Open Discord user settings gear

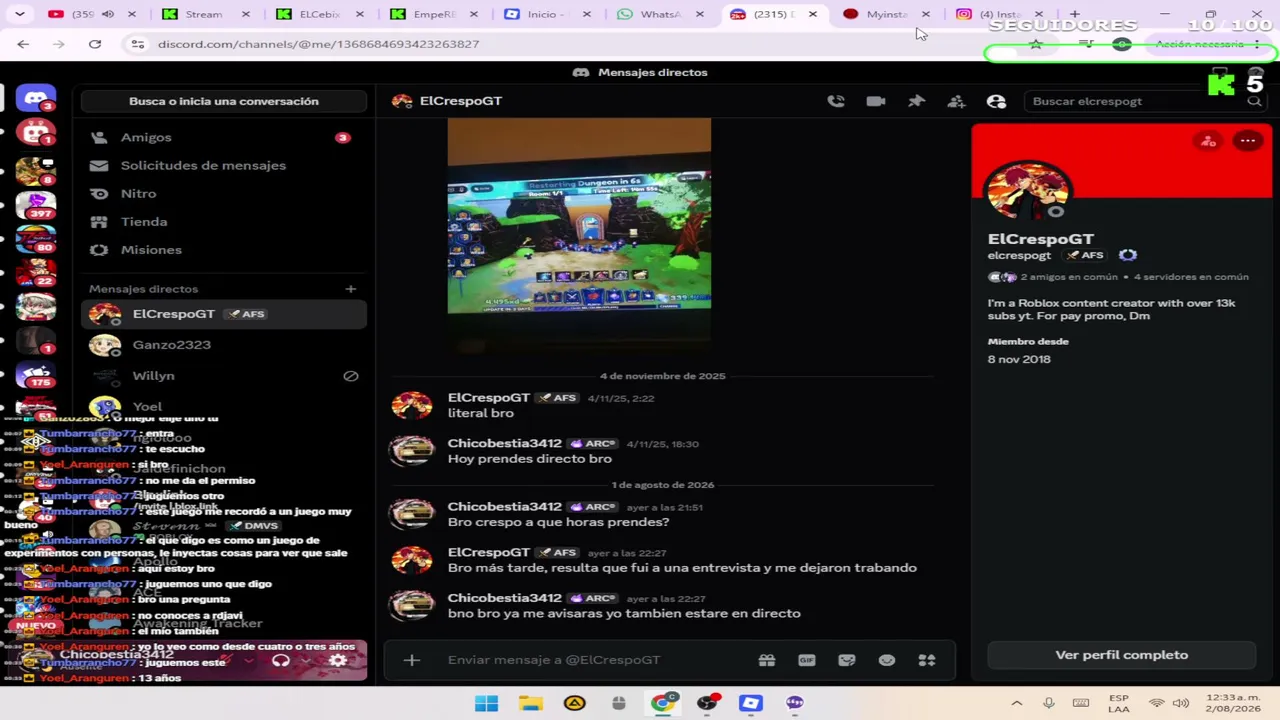coord(338,660)
